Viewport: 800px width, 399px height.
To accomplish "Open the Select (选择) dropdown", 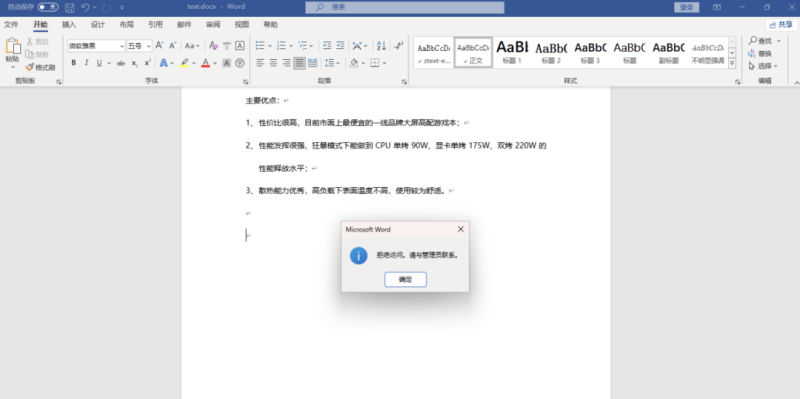I will tap(763, 66).
